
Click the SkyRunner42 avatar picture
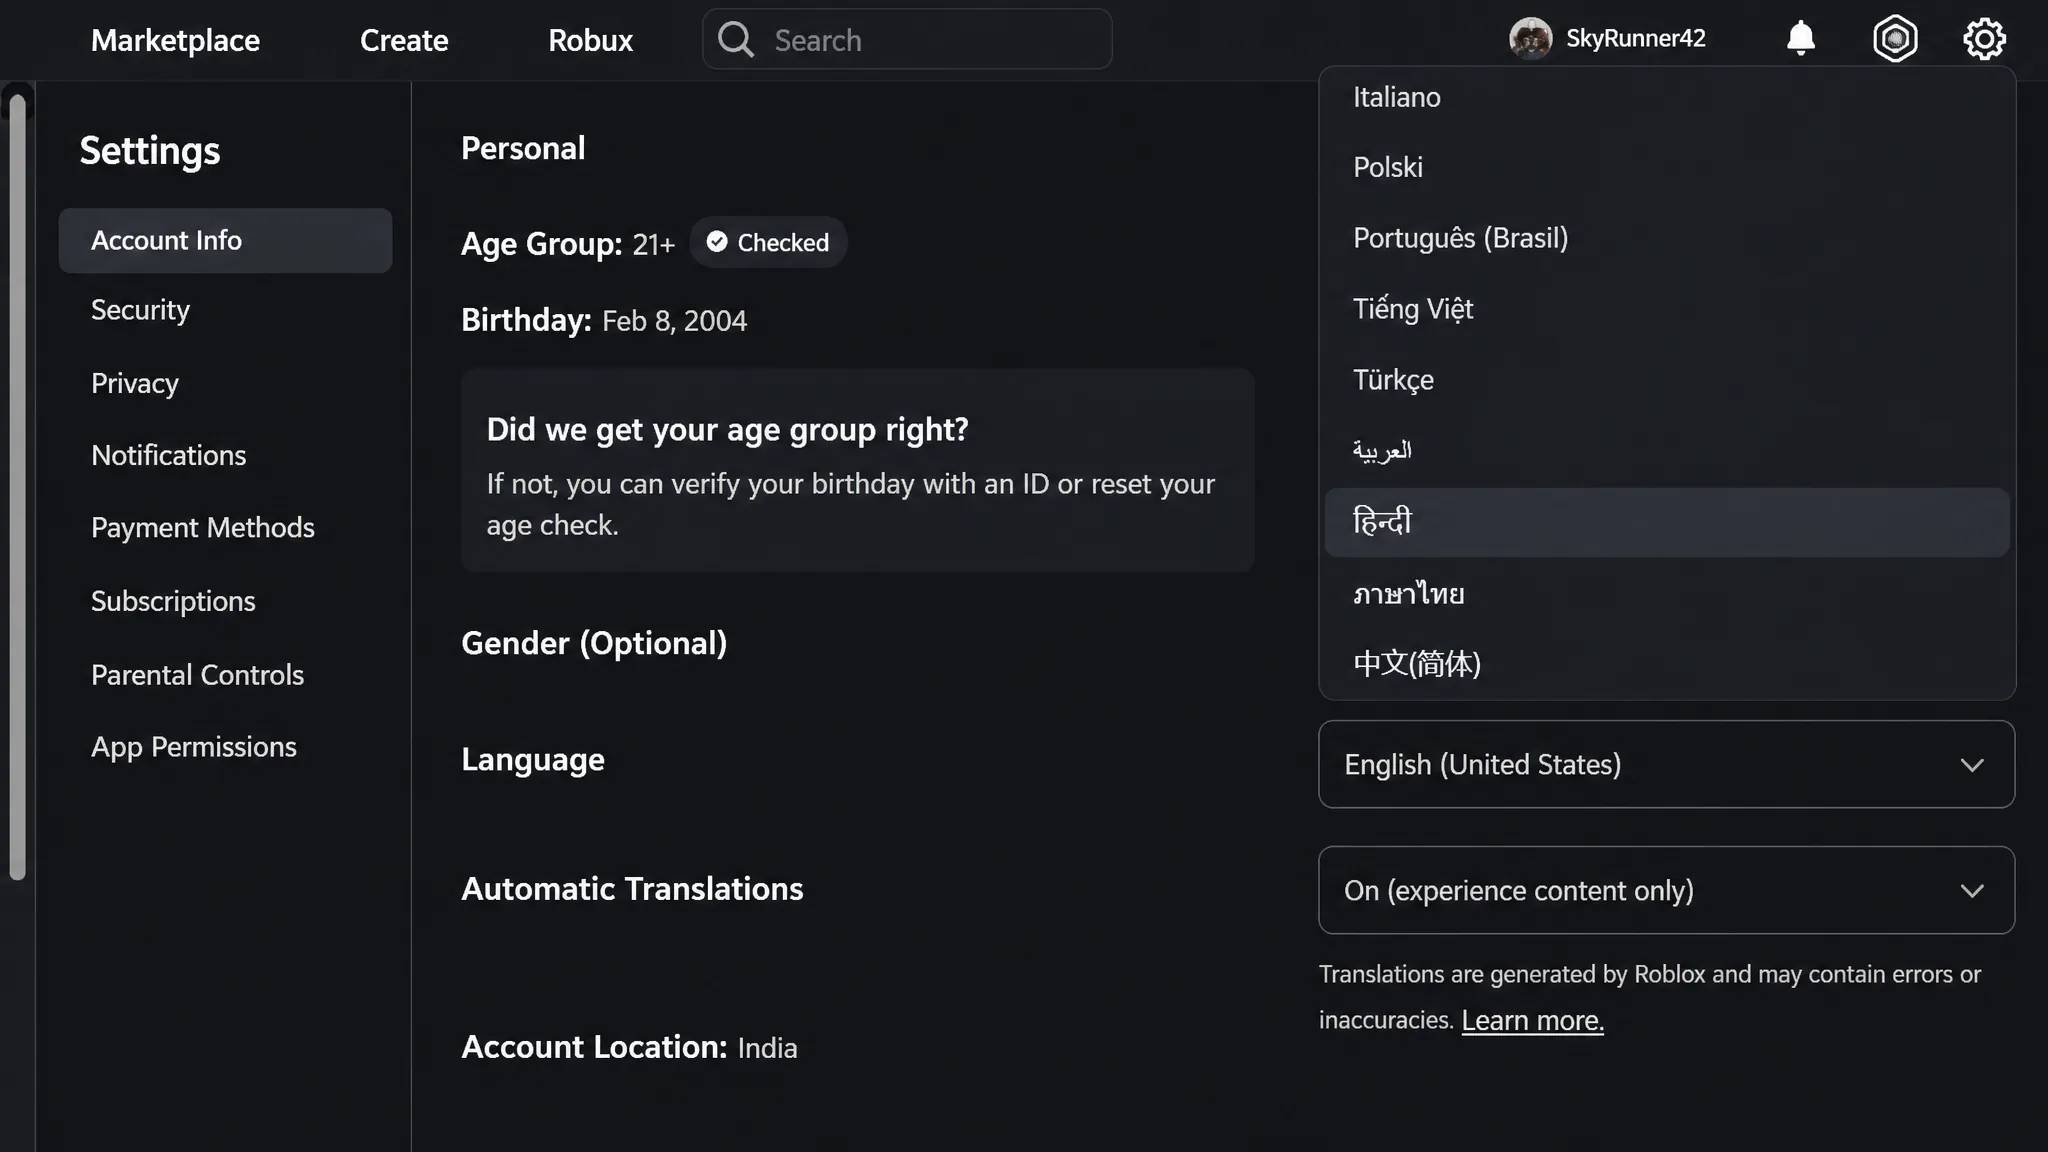(1530, 39)
